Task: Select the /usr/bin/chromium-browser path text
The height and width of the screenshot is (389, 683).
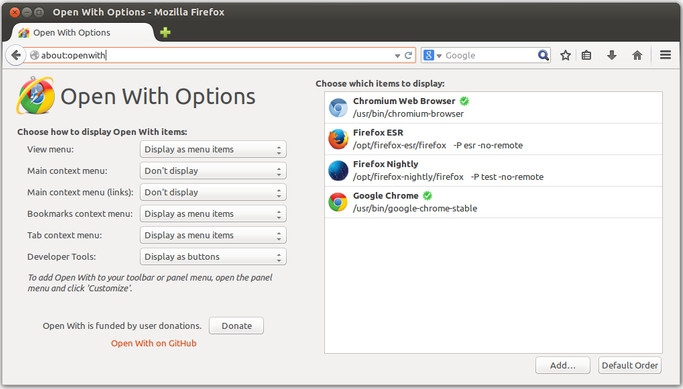Action: [x=408, y=114]
